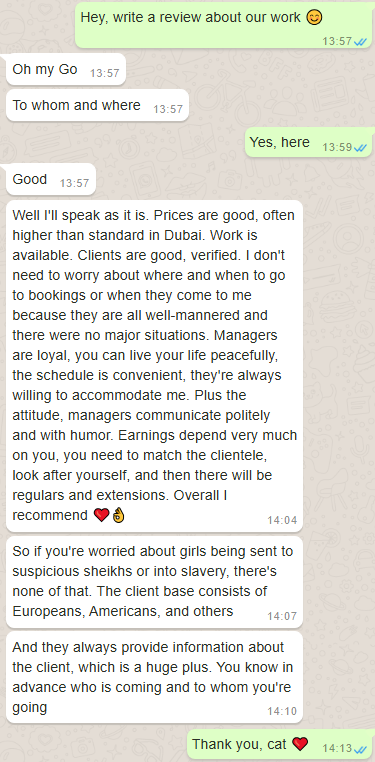
Task: Click the read-receipt ticks beside 13:57 sent message
Action: tap(360, 41)
